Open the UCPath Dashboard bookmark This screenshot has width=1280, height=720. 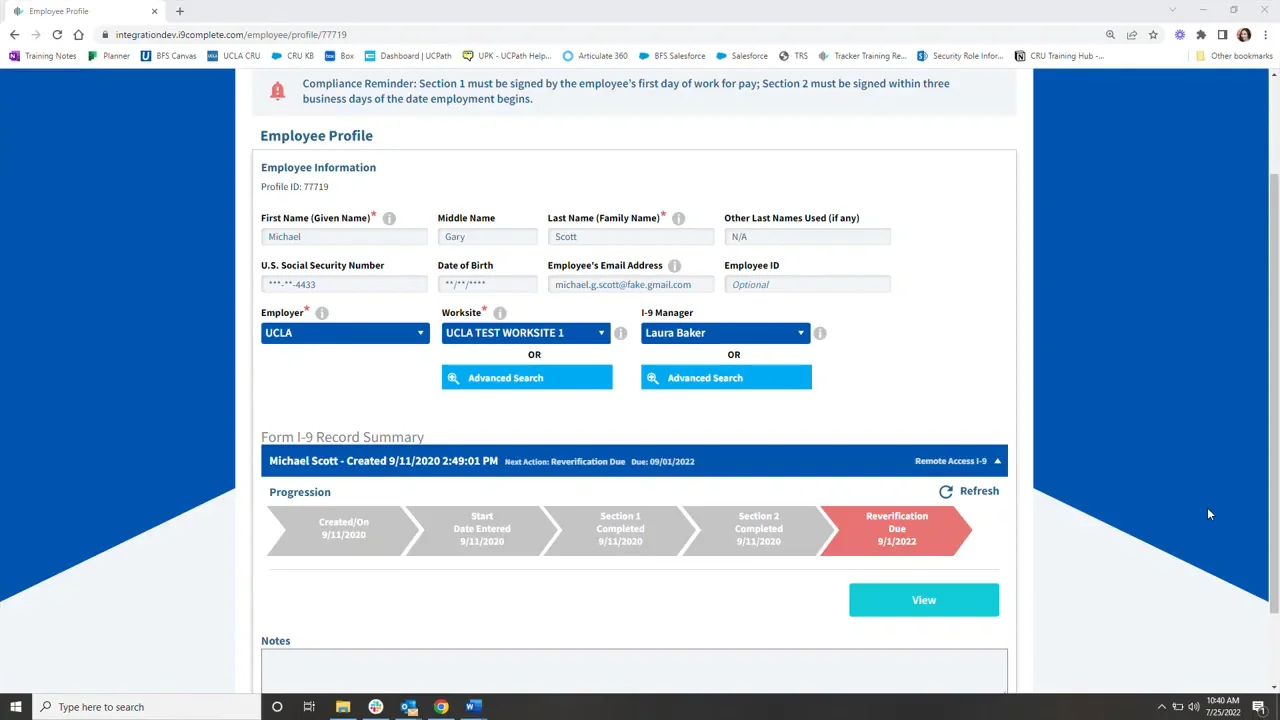(x=408, y=56)
